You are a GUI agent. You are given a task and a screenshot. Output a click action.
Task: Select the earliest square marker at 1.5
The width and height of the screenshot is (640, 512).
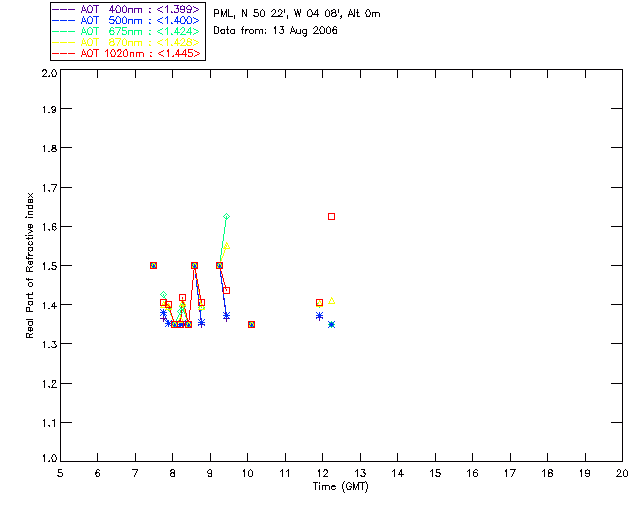(153, 265)
